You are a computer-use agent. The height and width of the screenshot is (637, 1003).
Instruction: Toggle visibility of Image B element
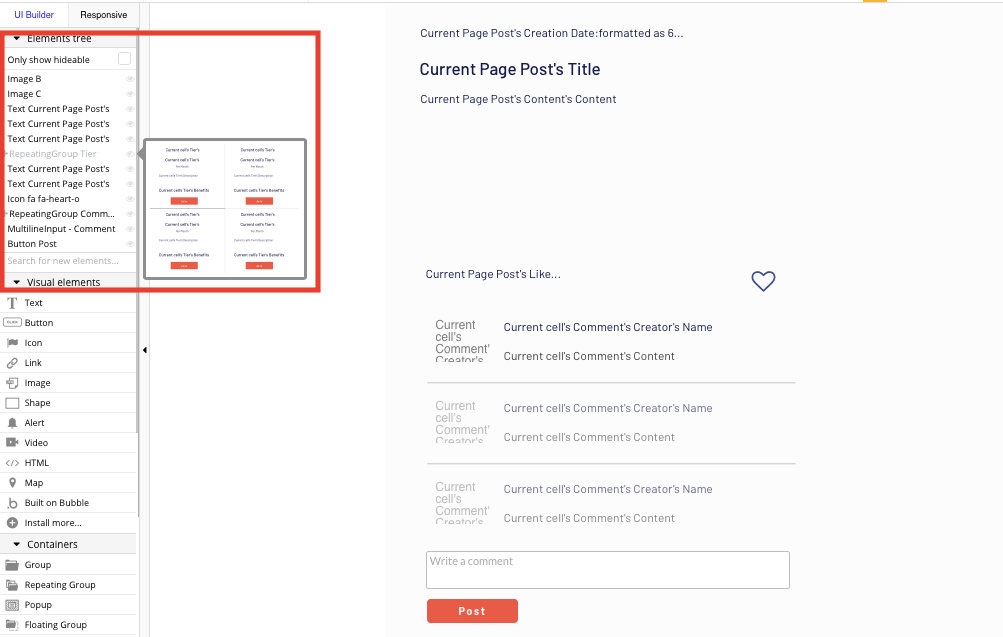131,78
